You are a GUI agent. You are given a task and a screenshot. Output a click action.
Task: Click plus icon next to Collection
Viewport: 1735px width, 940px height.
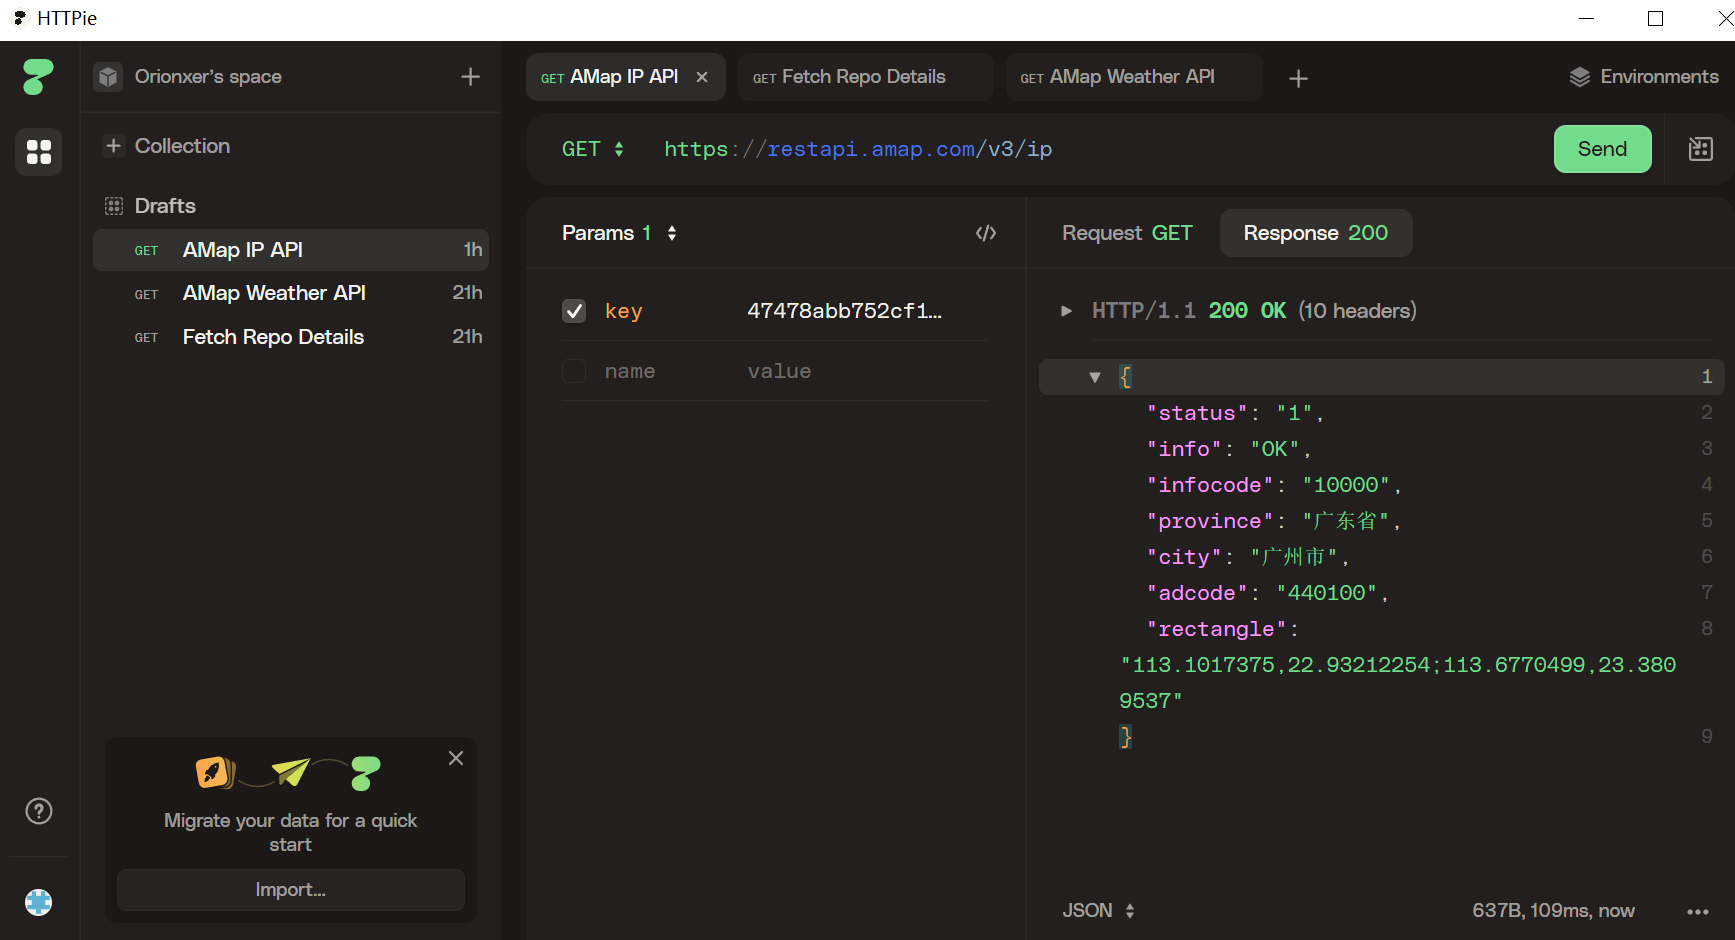coord(114,146)
